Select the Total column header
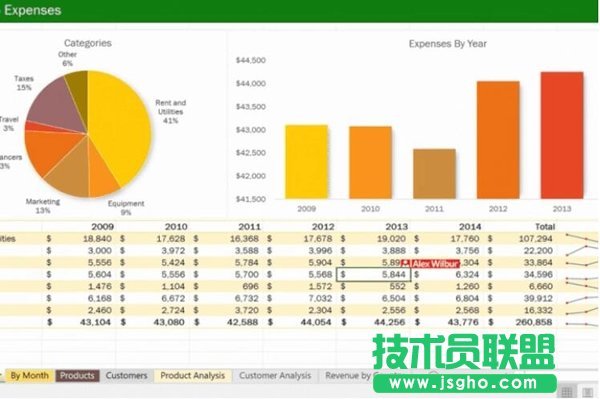 click(545, 226)
